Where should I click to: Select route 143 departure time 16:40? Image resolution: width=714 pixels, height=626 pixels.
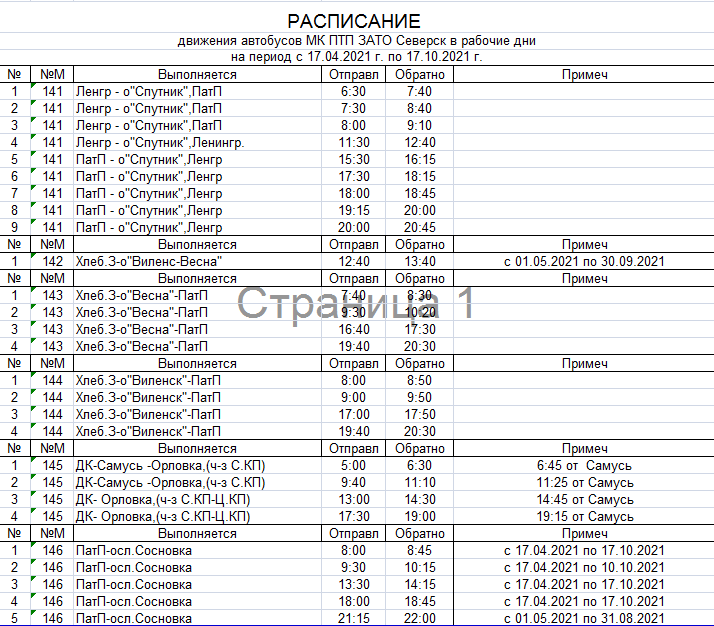[x=354, y=329]
